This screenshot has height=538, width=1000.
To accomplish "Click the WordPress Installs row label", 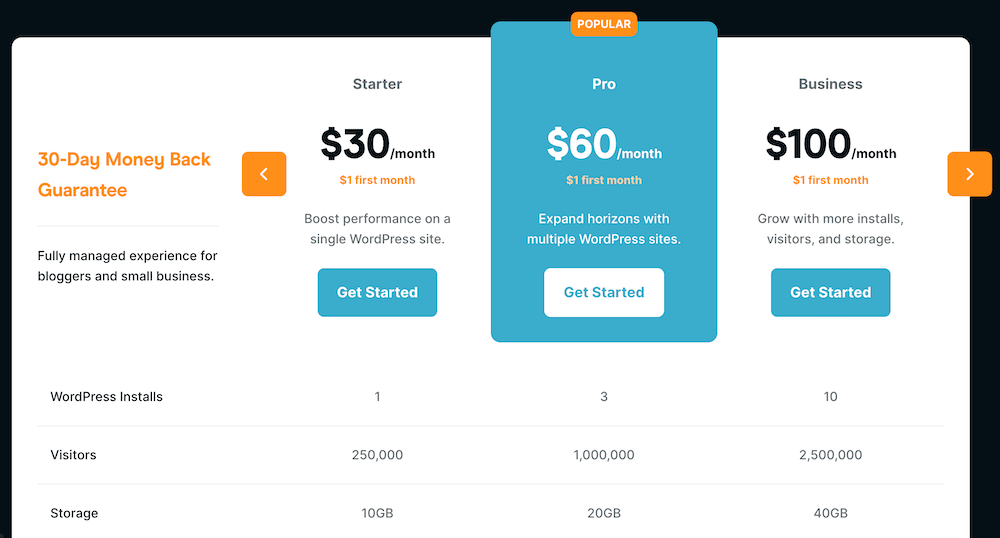I will coord(106,397).
